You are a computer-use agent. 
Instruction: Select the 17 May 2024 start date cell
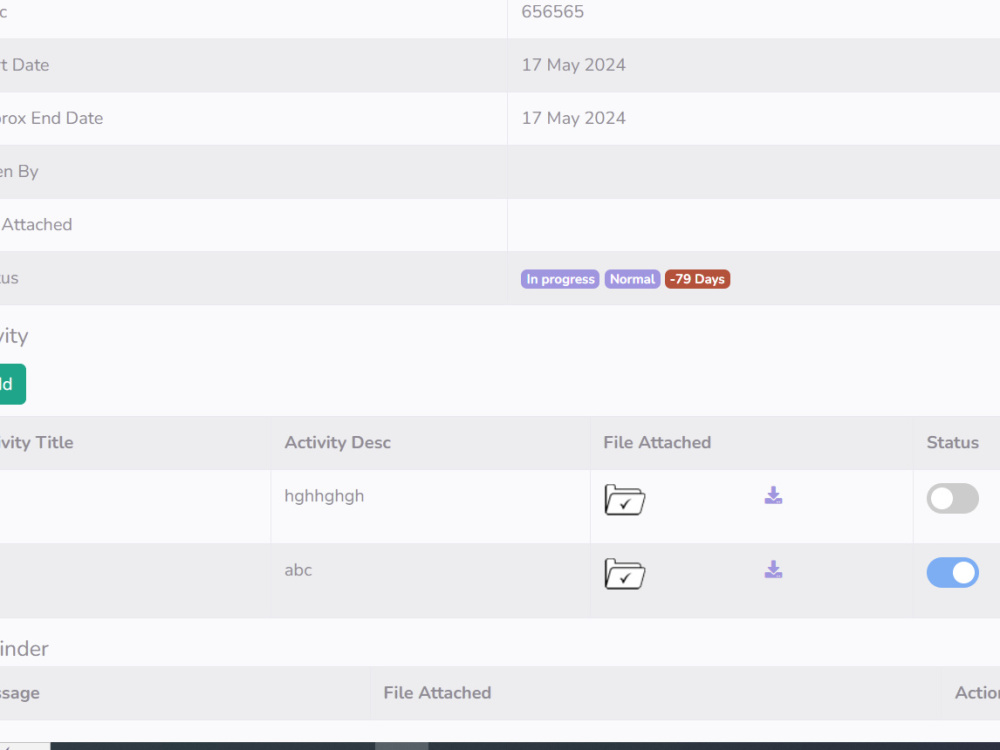573,64
